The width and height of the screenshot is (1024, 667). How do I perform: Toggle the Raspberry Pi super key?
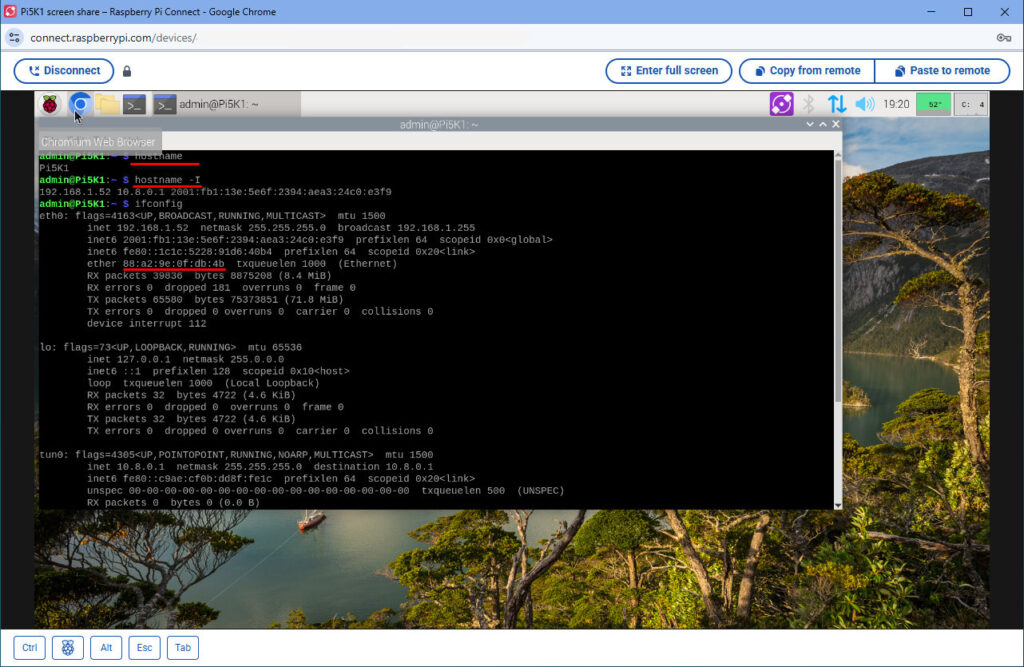click(68, 647)
